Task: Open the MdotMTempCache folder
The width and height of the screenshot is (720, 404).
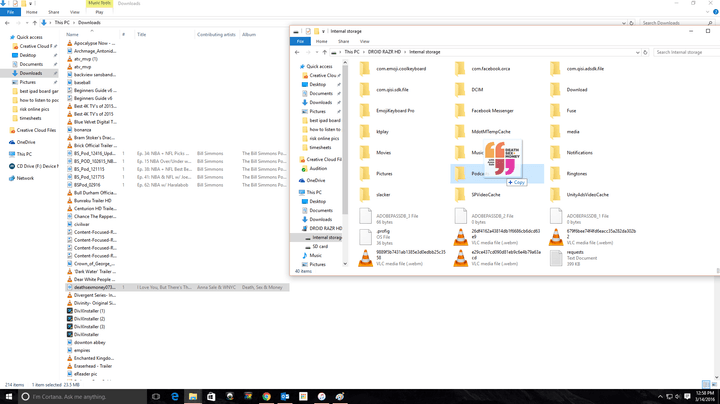Action: coord(483,132)
